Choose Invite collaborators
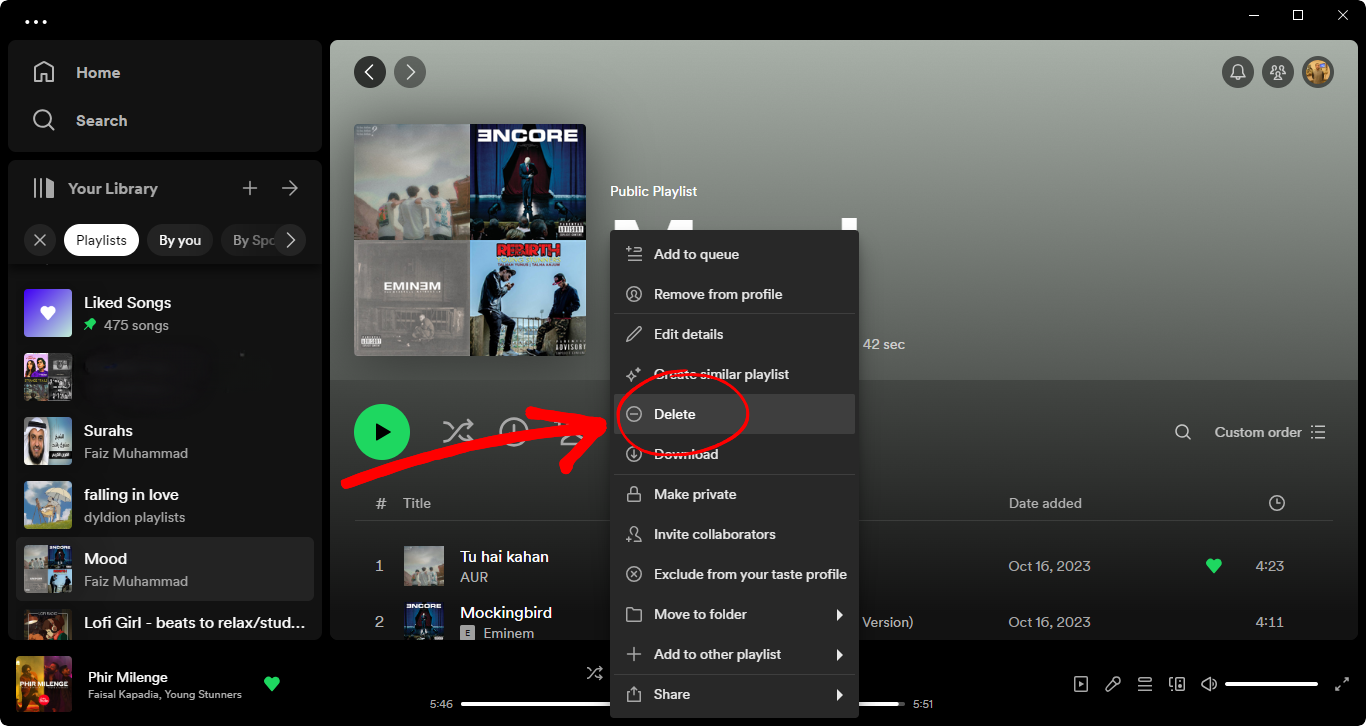 pos(735,534)
